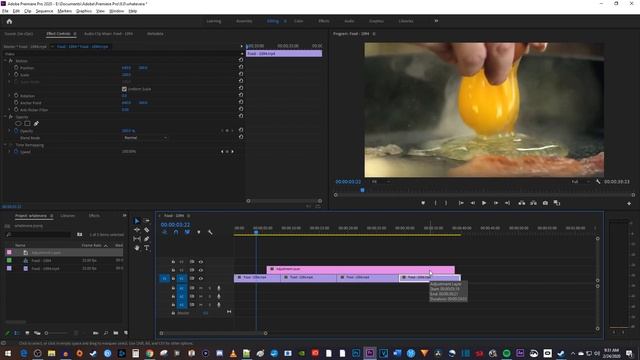Toggle animation stopwatch for Anchor Point
This screenshot has width=640, height=360.
(x=16, y=102)
